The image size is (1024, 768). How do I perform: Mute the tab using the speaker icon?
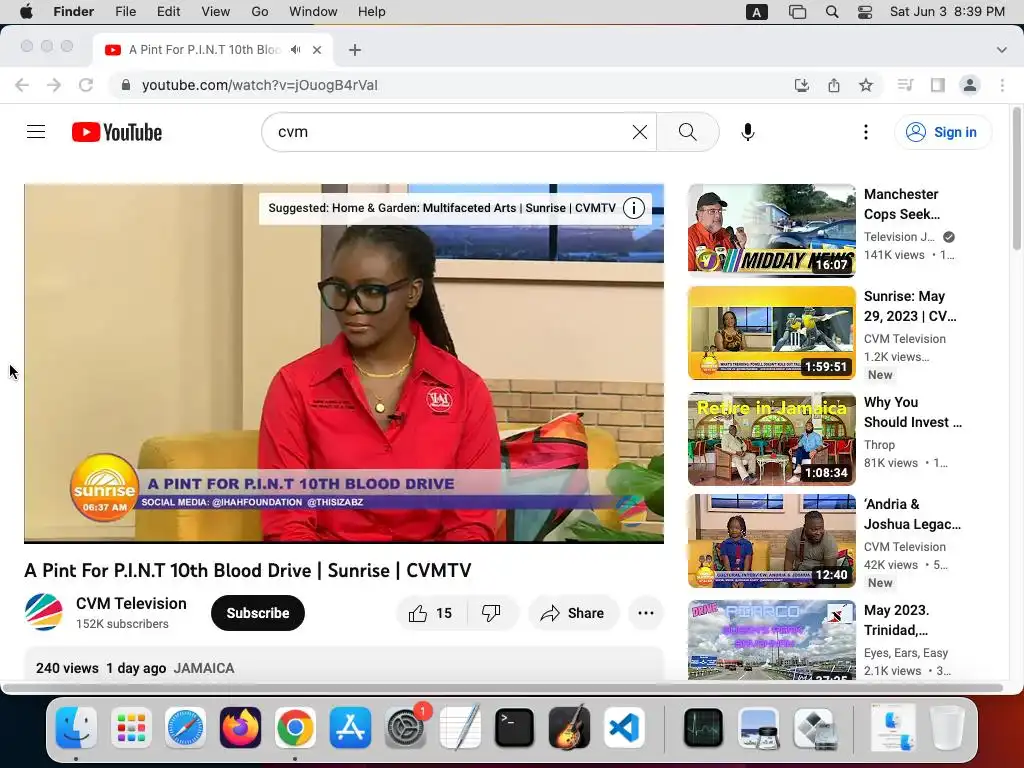(296, 50)
